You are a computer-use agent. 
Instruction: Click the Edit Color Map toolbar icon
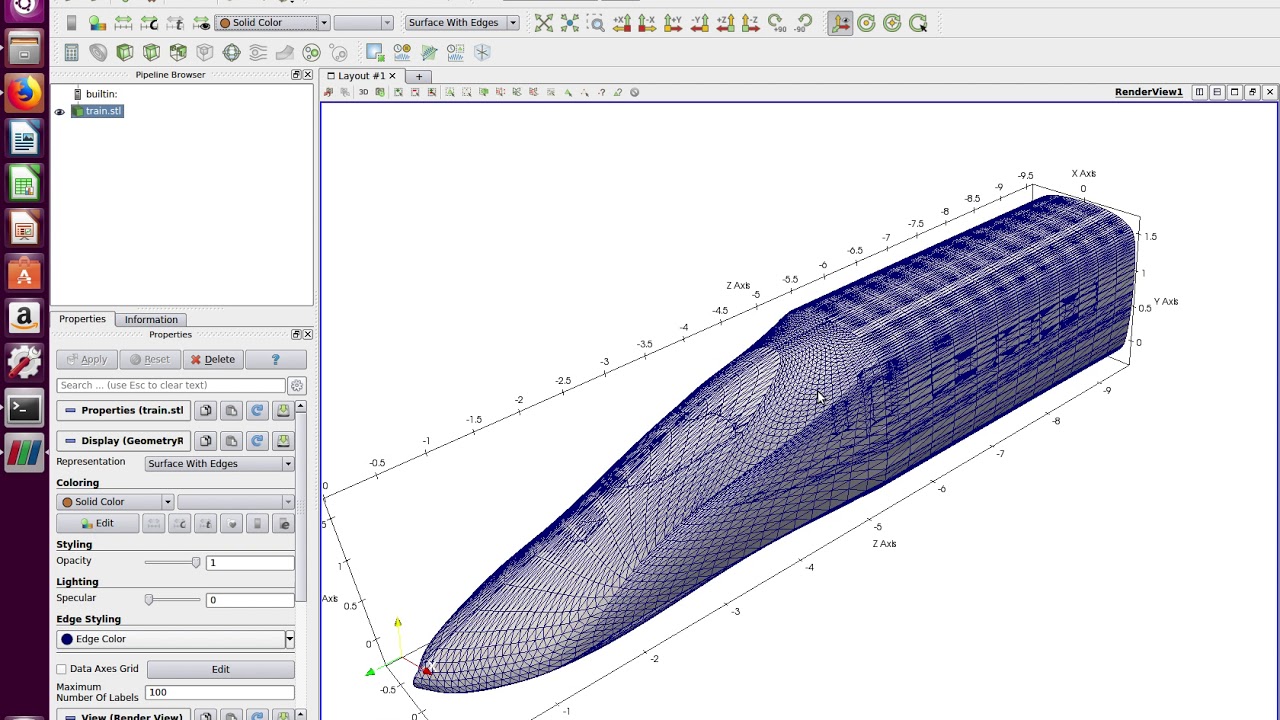97,22
